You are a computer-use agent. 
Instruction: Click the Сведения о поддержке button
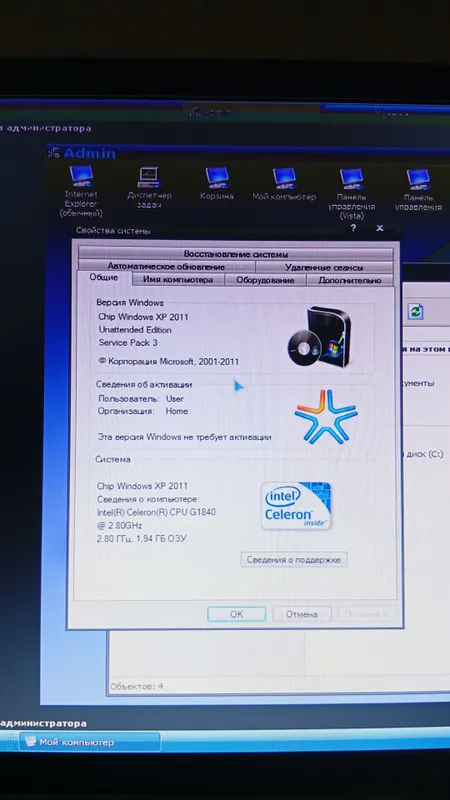(x=294, y=560)
